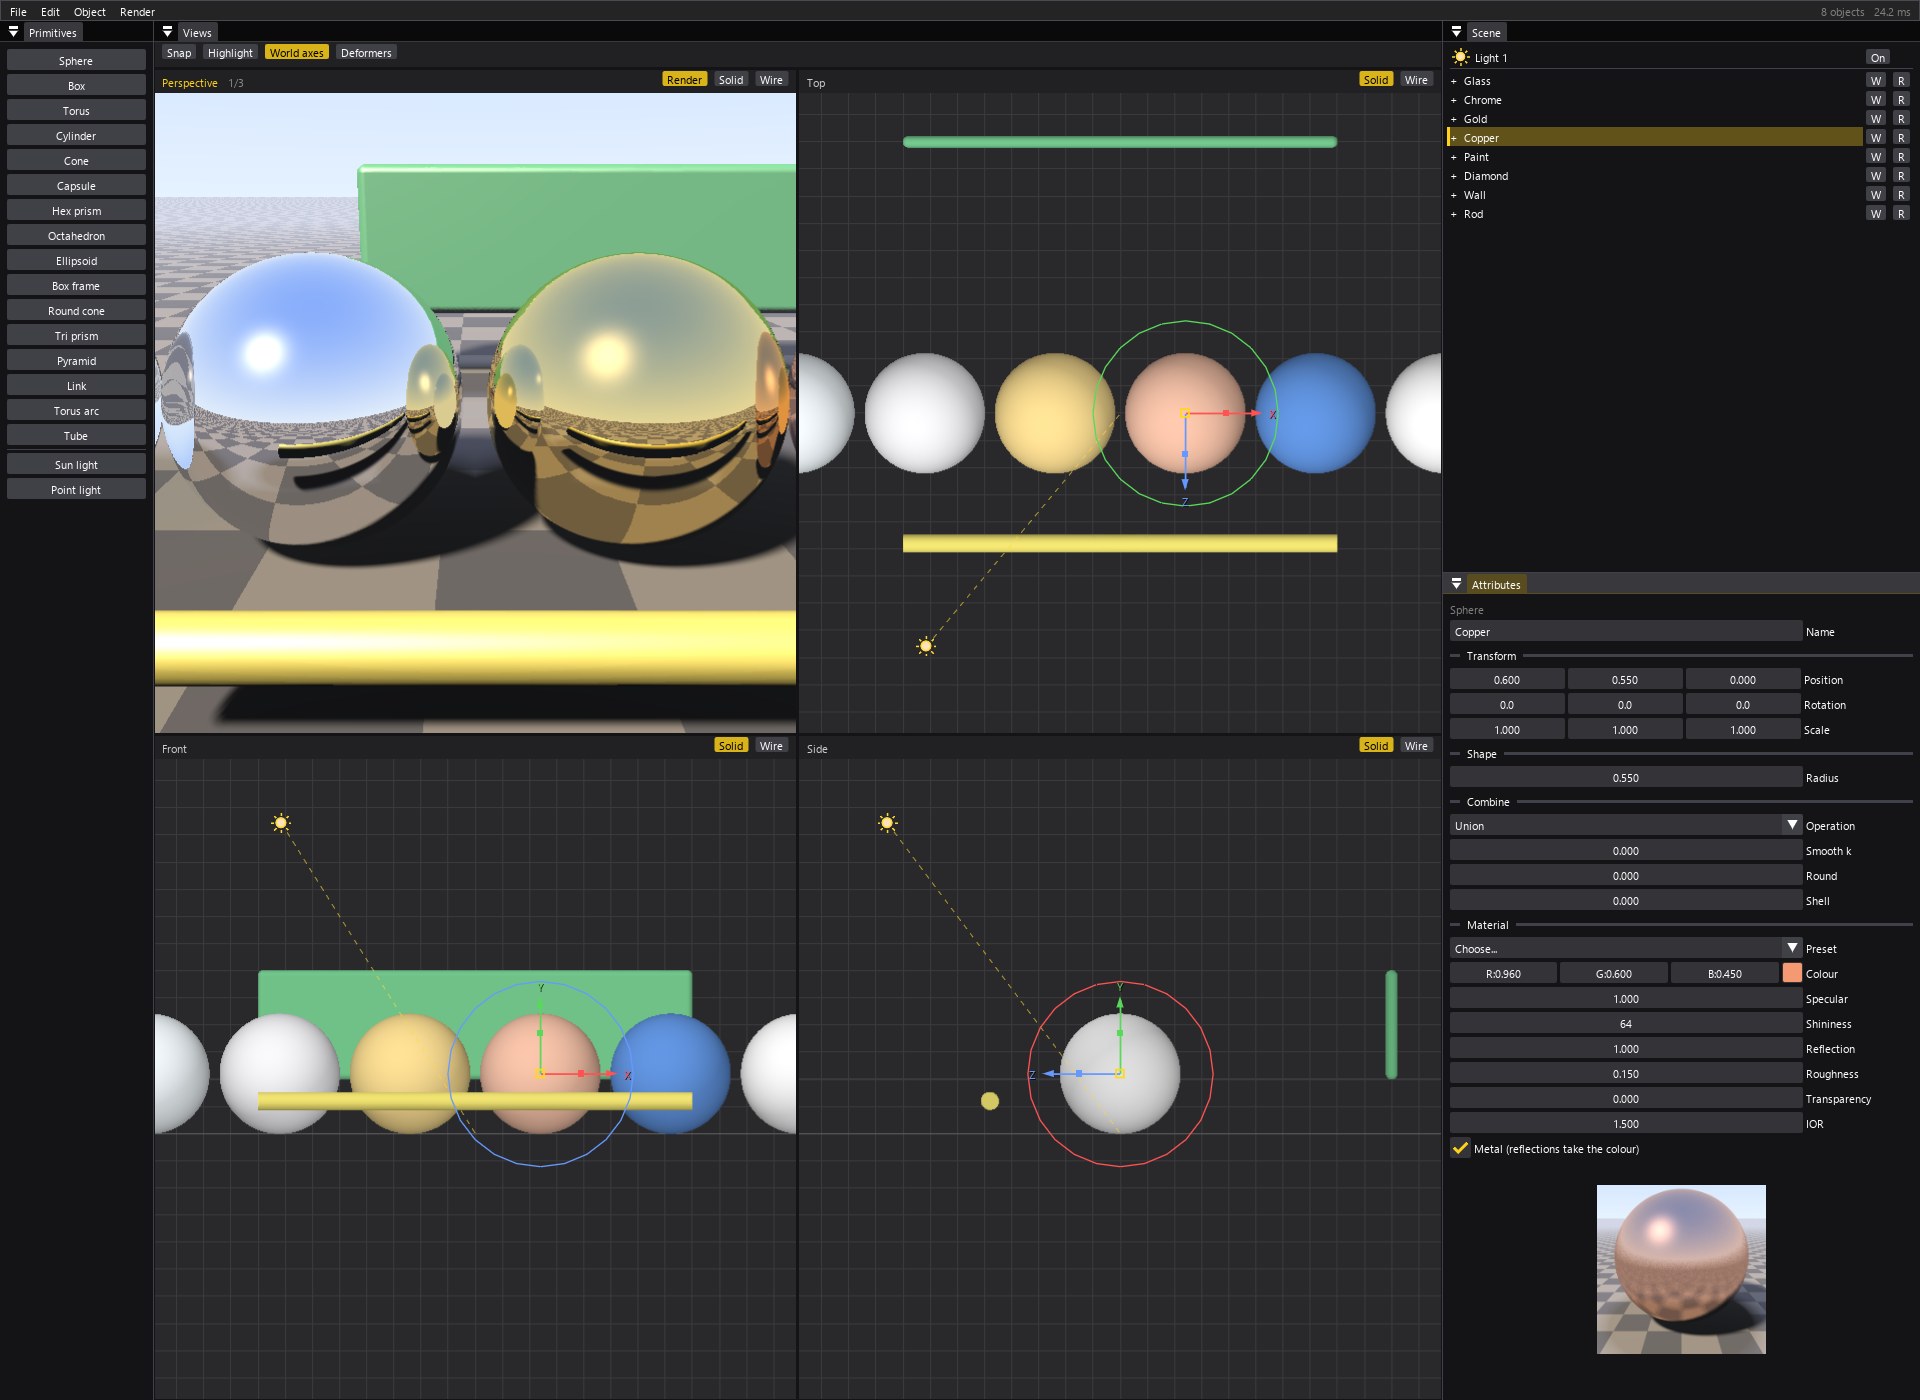Screen dimensions: 1920x1400
Task: Collapse the Primitives panel triangle
Action: 14,32
